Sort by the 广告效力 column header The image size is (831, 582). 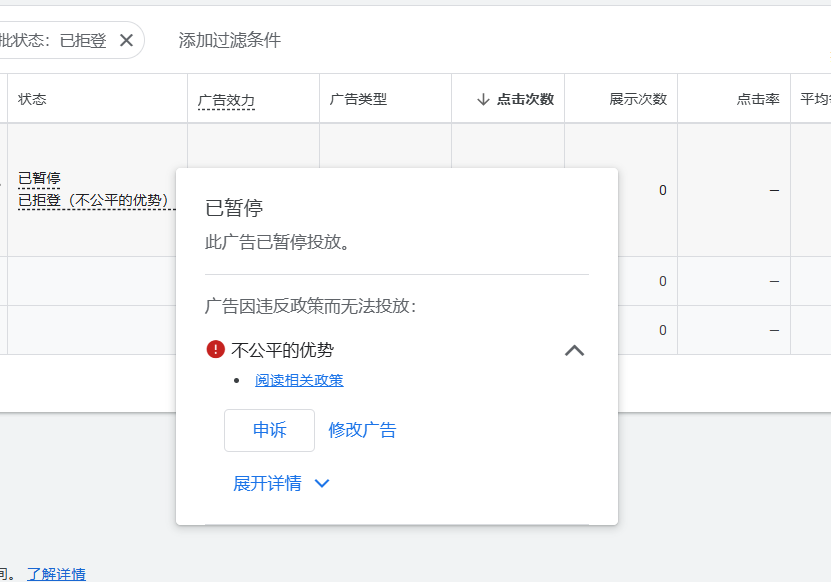click(226, 100)
